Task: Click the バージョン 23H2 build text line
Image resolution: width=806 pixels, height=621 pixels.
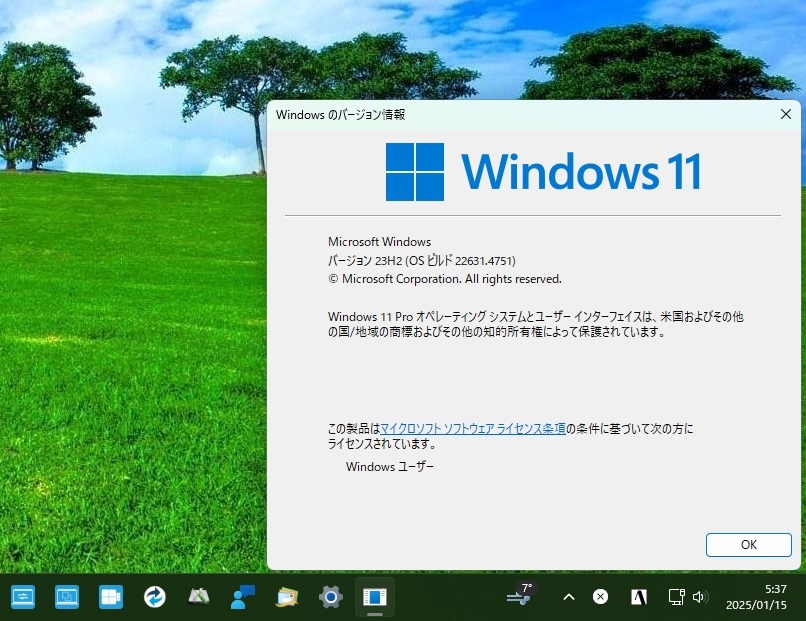Action: [x=422, y=261]
